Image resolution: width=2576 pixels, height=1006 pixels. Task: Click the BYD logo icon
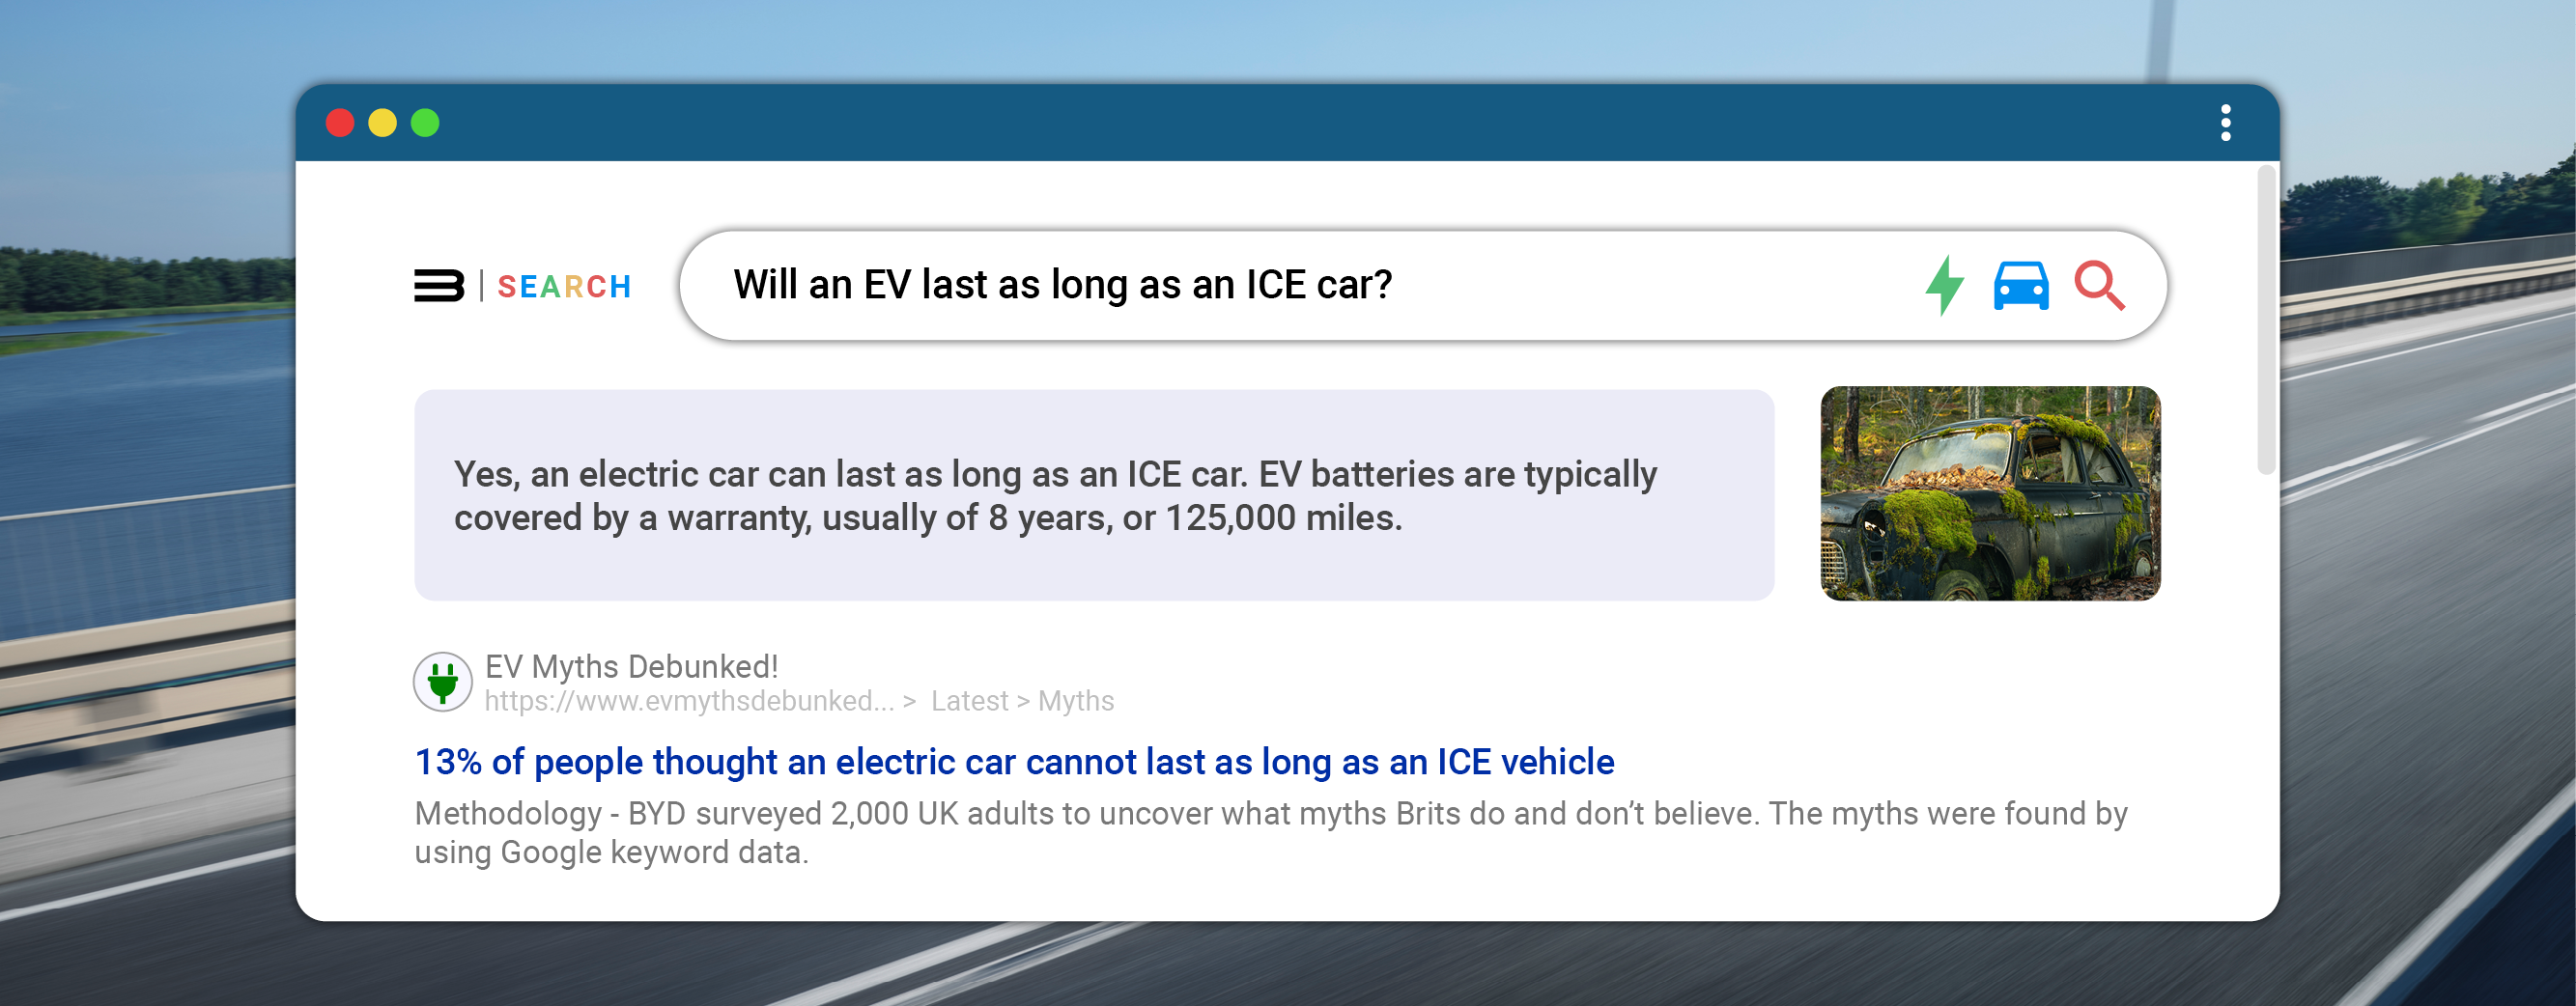click(x=439, y=286)
